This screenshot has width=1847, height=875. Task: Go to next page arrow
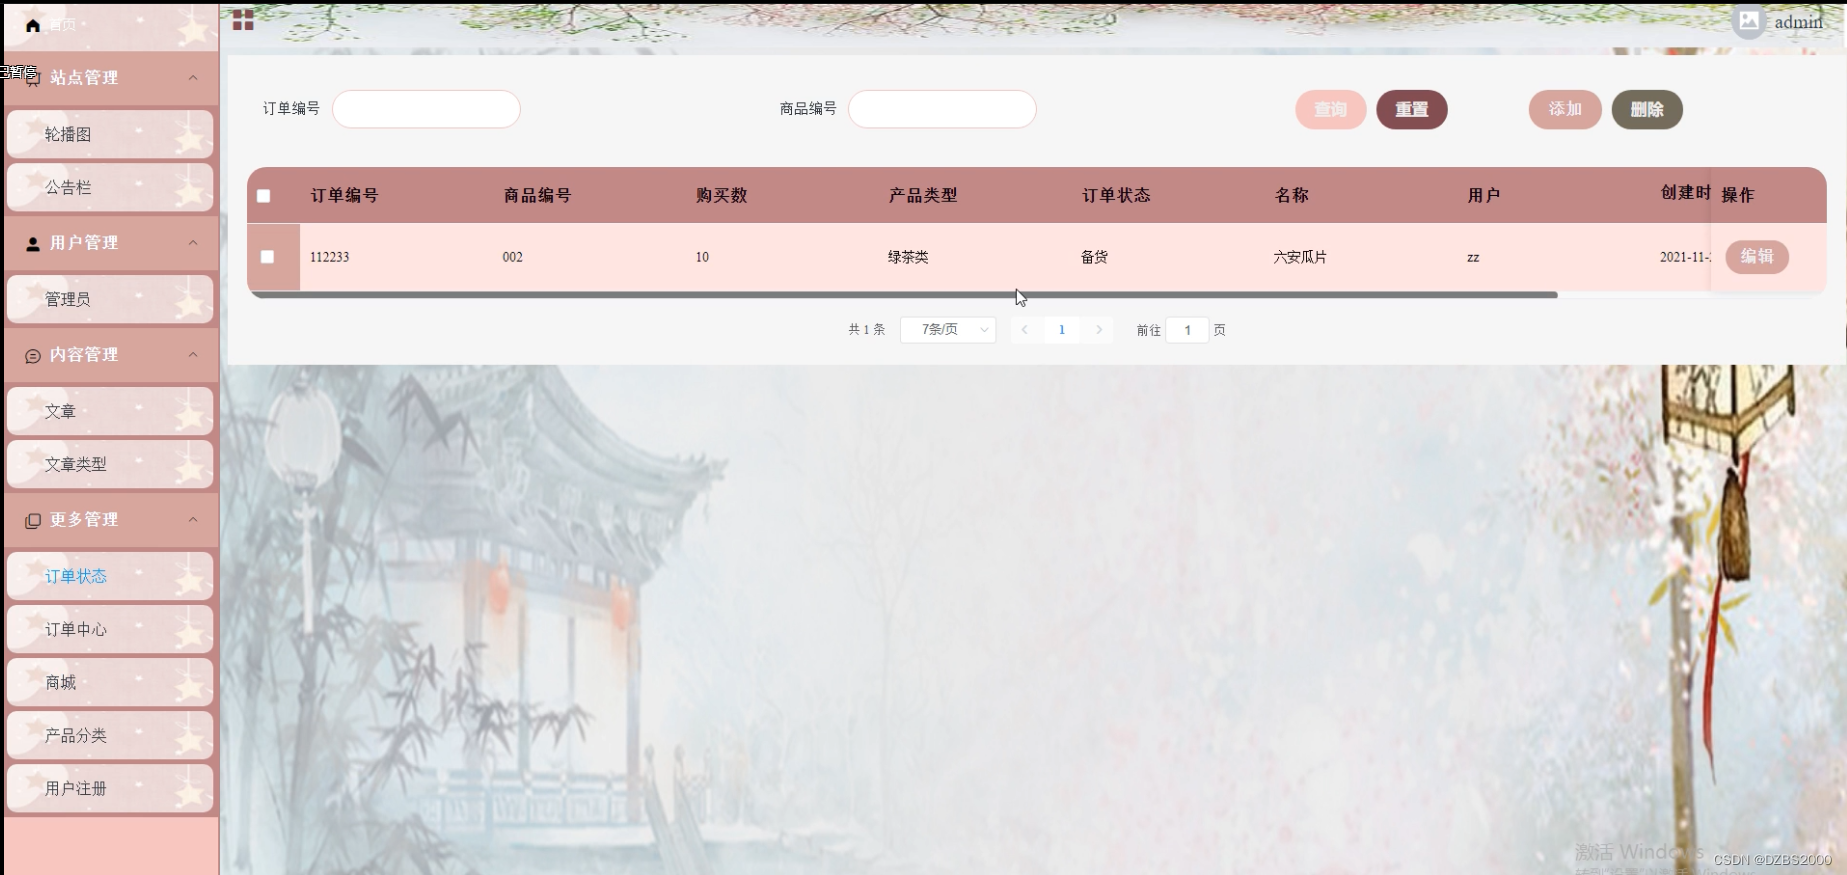point(1099,329)
